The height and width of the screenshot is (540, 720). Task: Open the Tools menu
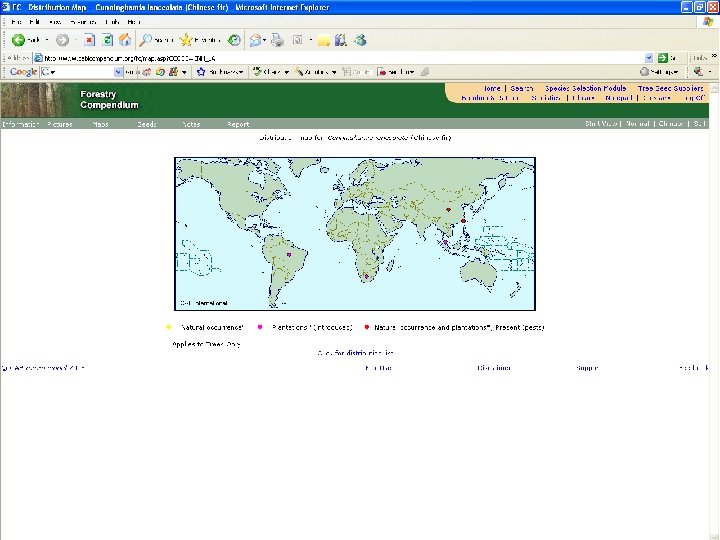(x=112, y=22)
